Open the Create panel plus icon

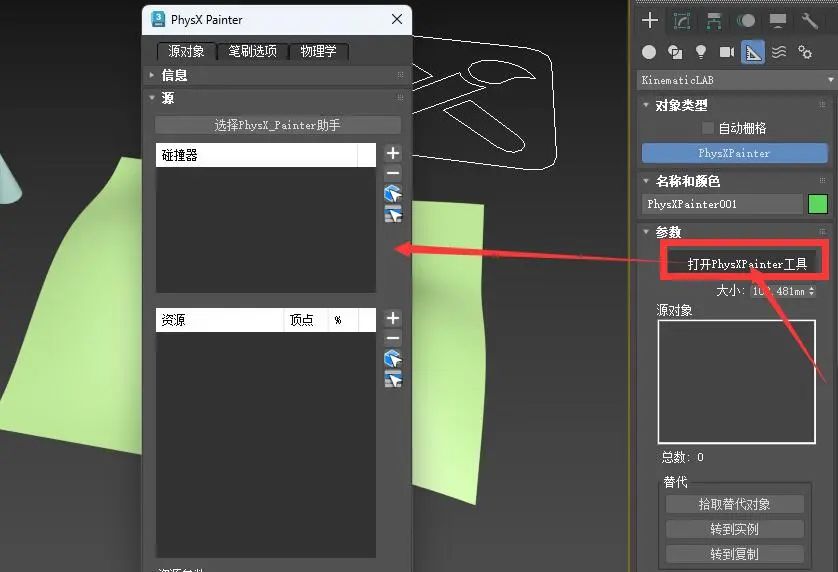[x=649, y=21]
